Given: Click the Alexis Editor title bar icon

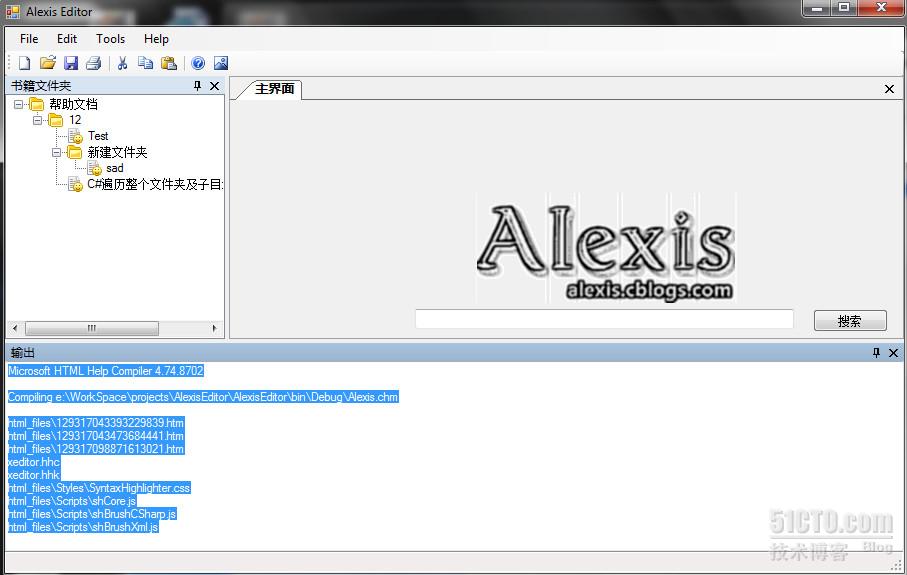Looking at the screenshot, I should pos(13,12).
